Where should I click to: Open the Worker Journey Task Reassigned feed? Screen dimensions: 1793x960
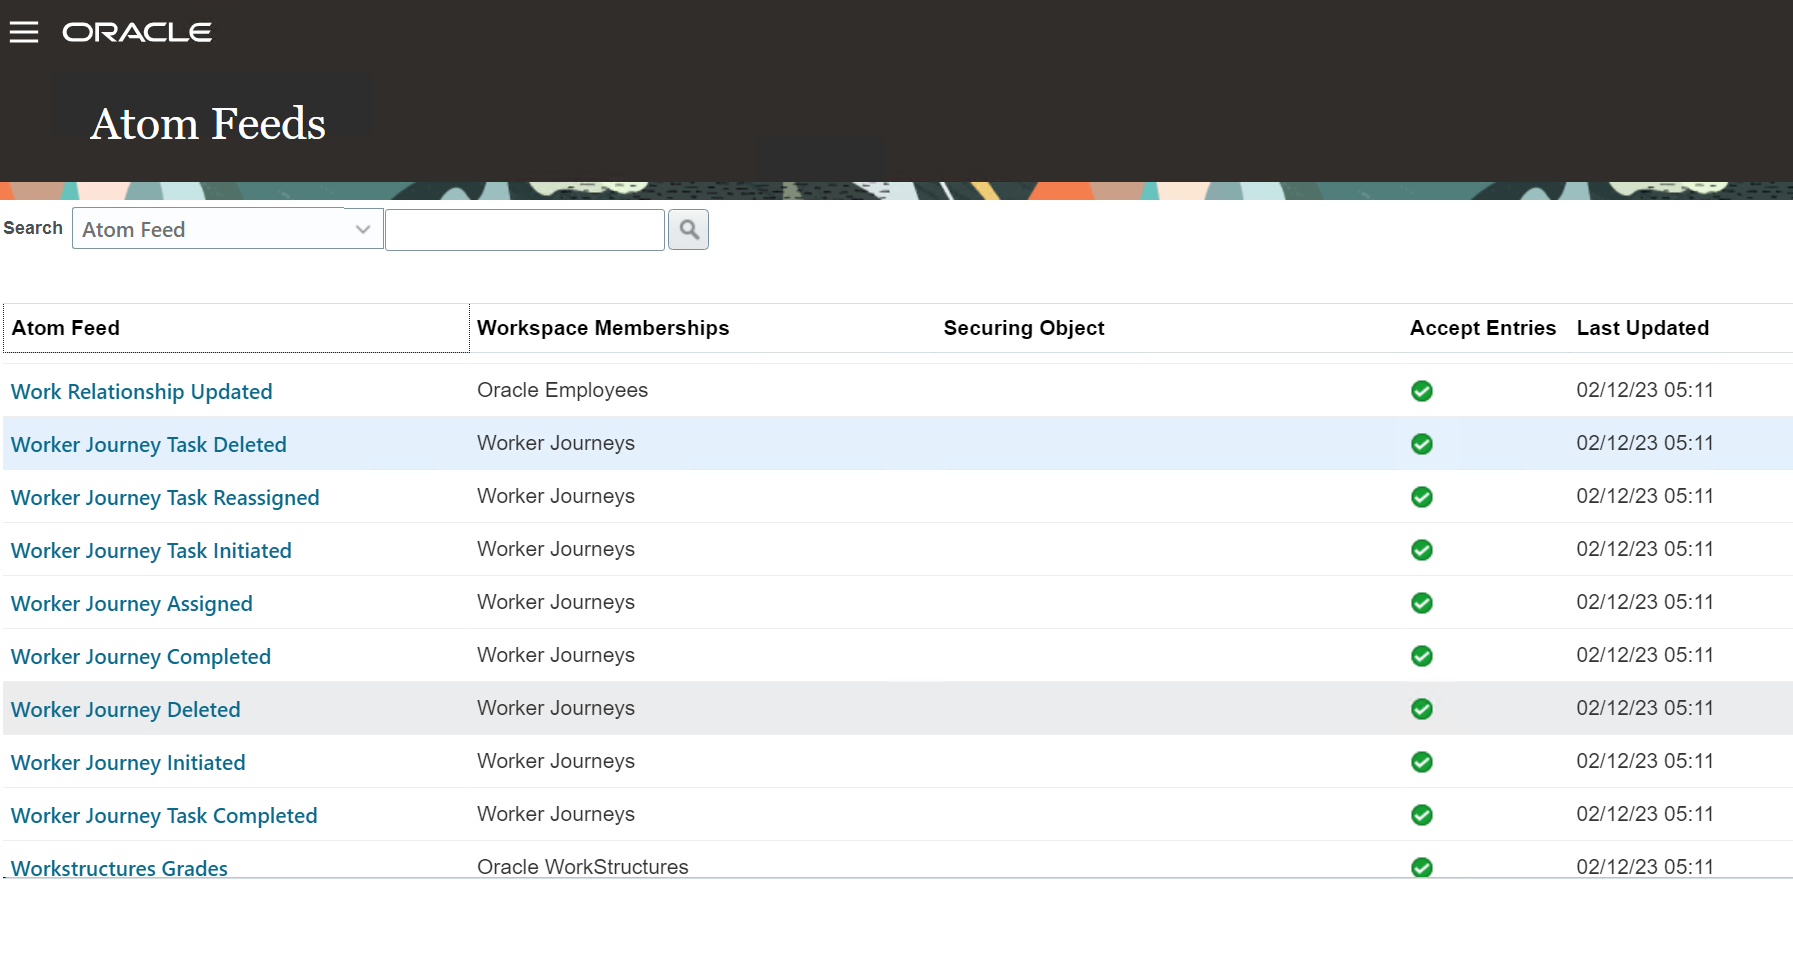pyautogui.click(x=164, y=497)
